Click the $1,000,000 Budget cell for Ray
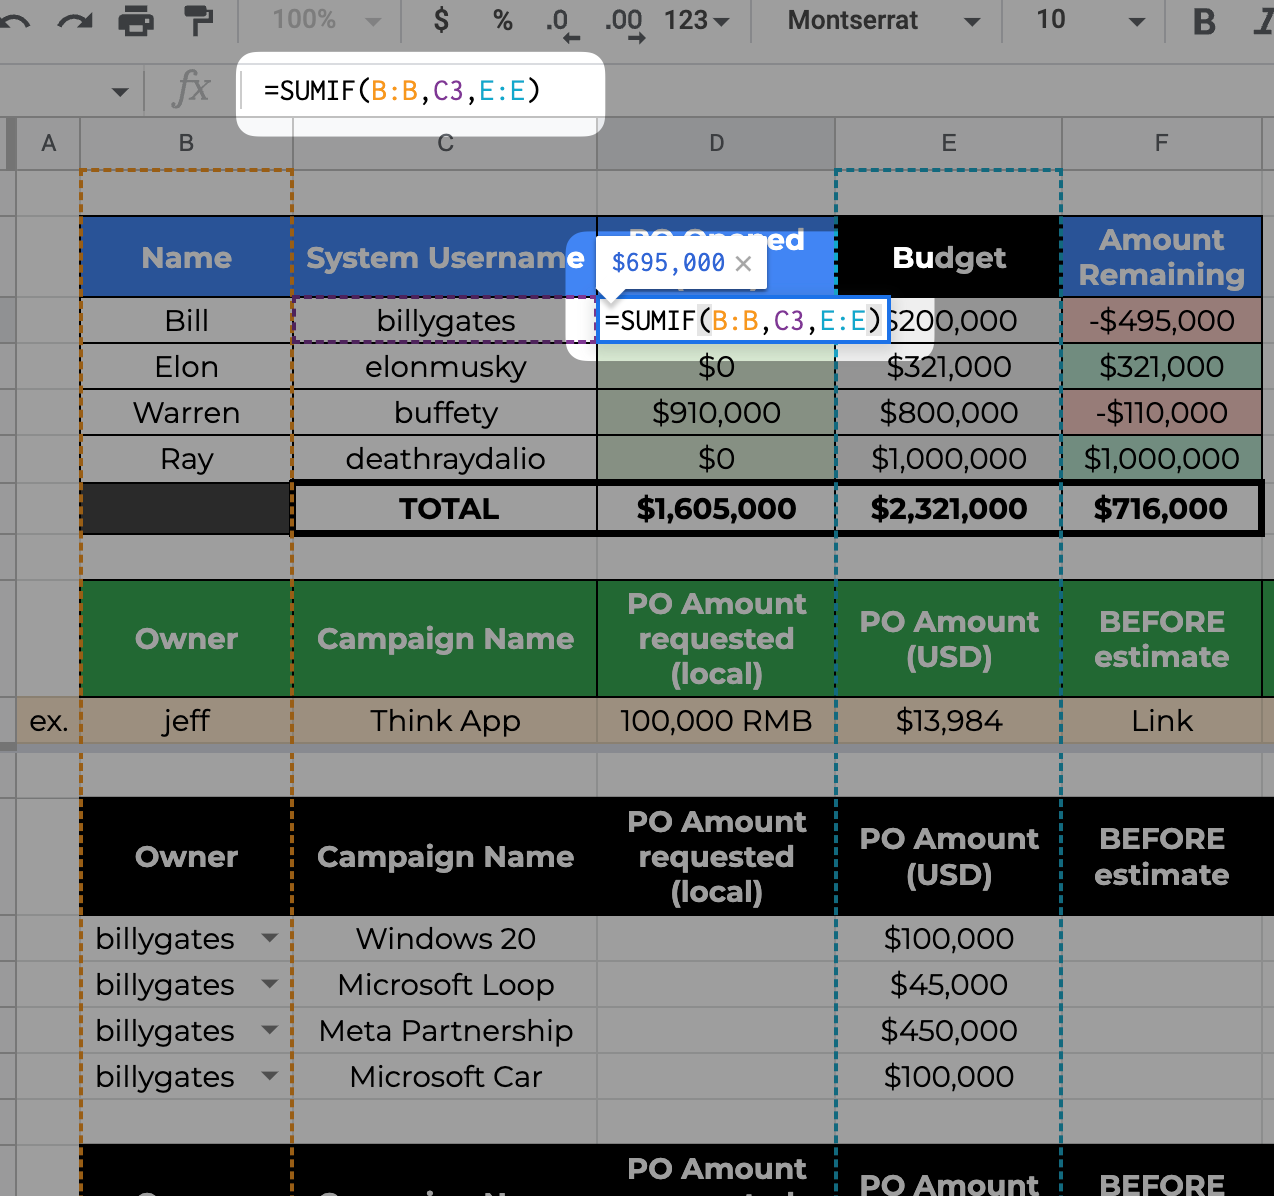This screenshot has height=1196, width=1274. coord(948,458)
